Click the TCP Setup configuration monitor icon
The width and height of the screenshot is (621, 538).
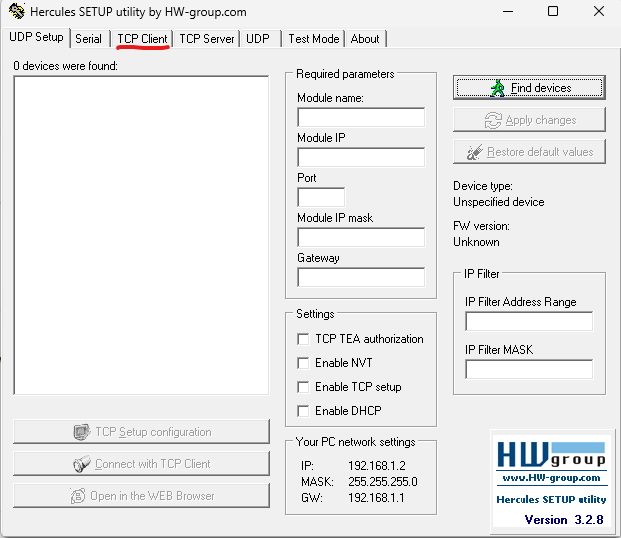click(82, 432)
